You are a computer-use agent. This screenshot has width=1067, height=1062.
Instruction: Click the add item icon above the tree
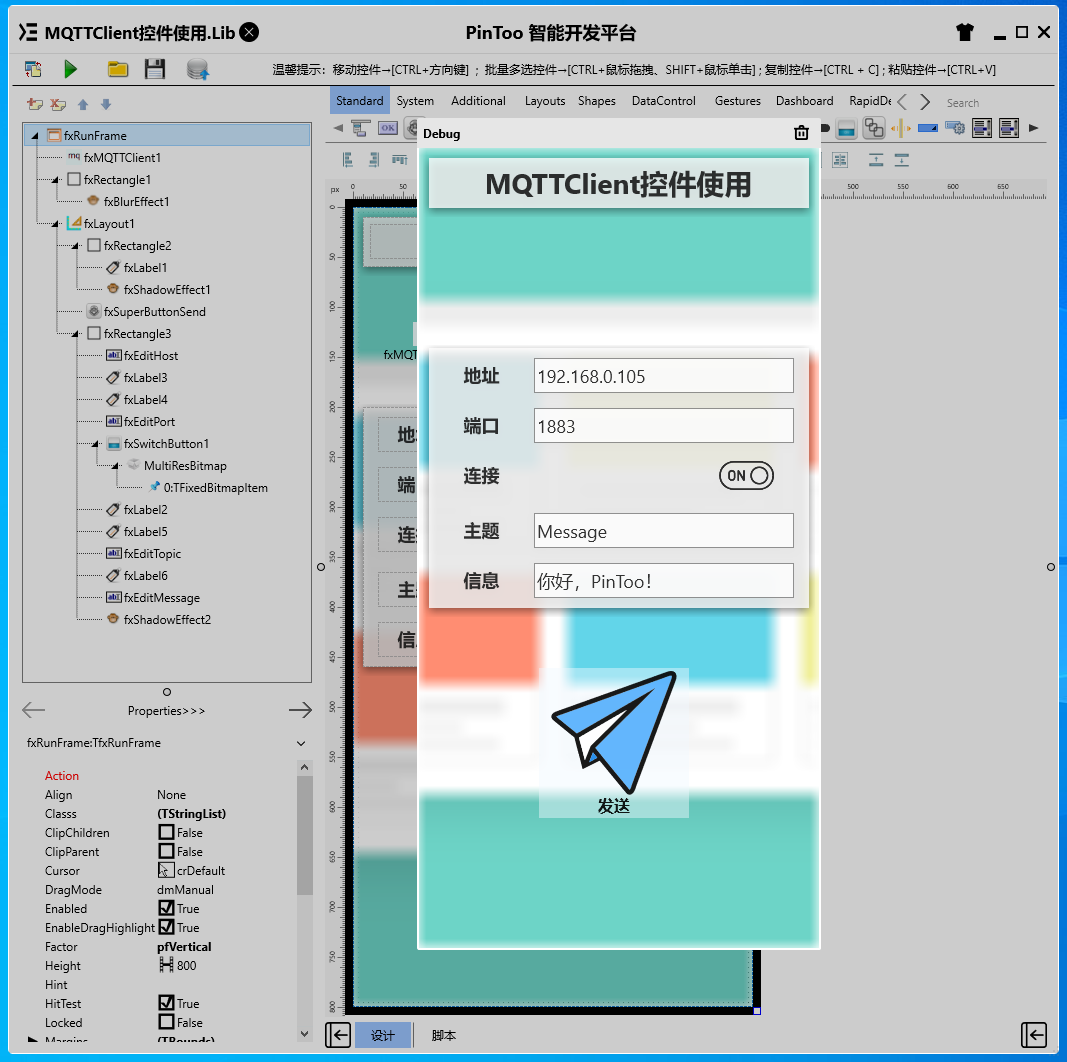click(x=35, y=104)
